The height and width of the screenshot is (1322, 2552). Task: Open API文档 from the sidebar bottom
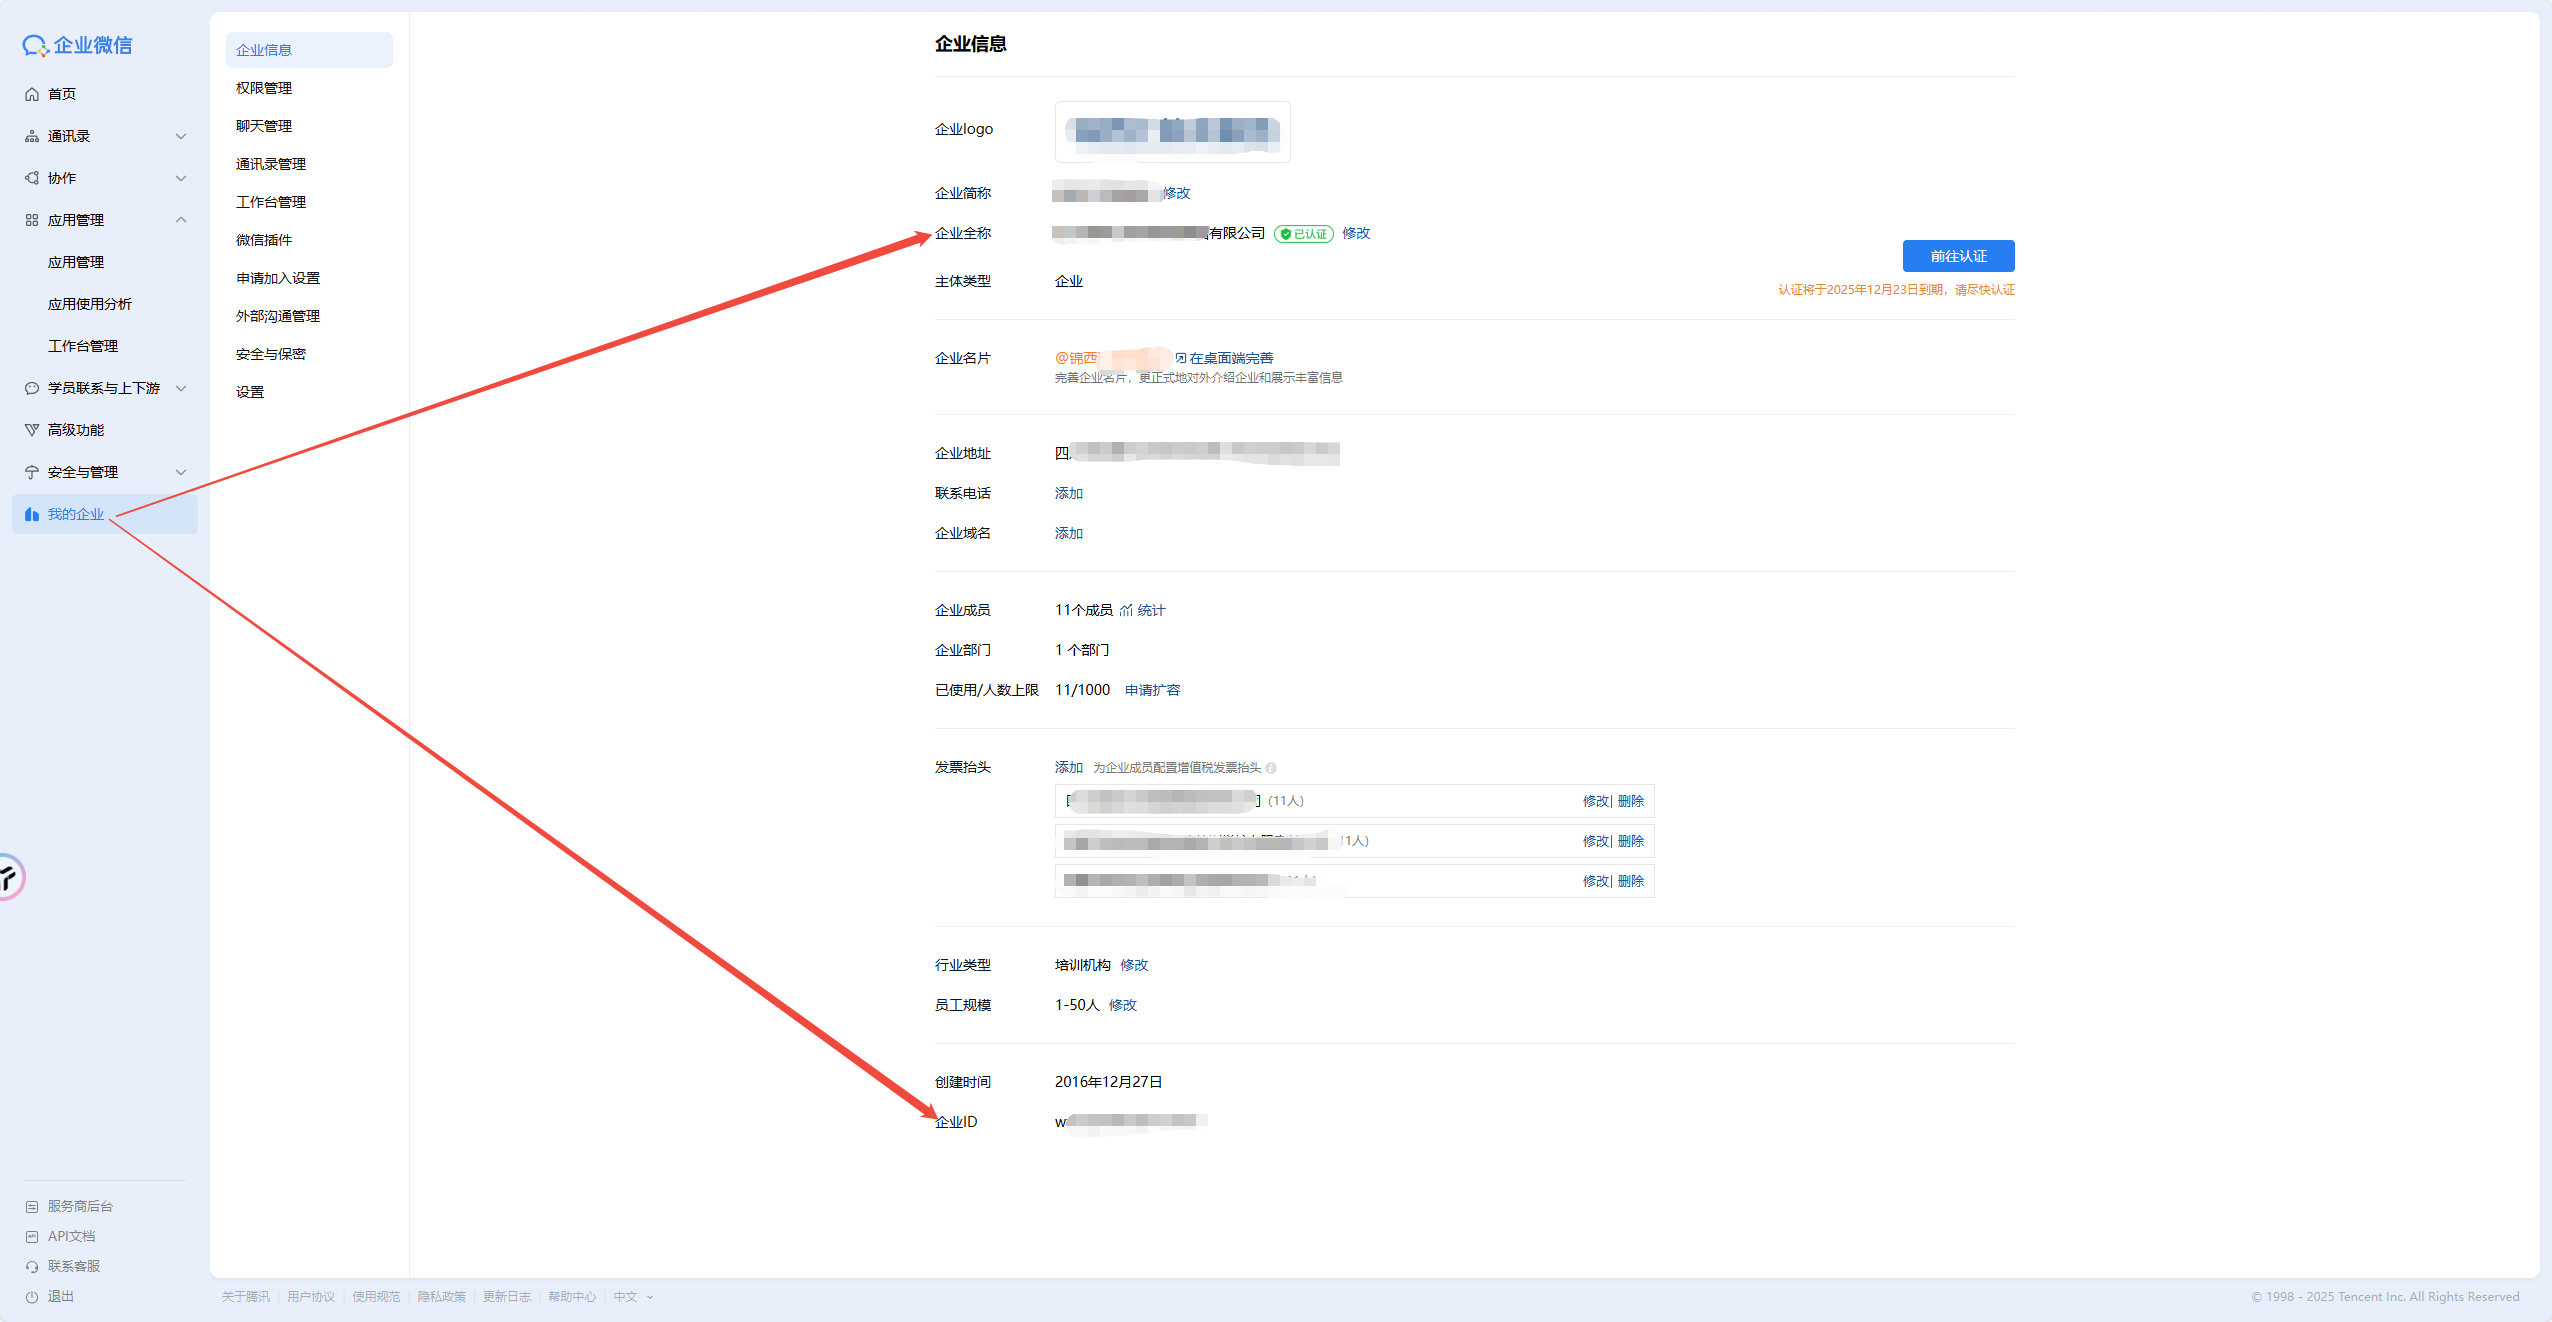click(x=70, y=1237)
